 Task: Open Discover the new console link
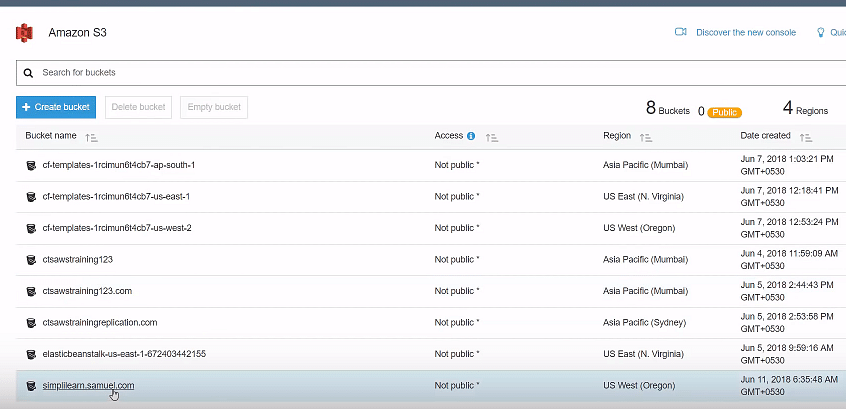(746, 32)
